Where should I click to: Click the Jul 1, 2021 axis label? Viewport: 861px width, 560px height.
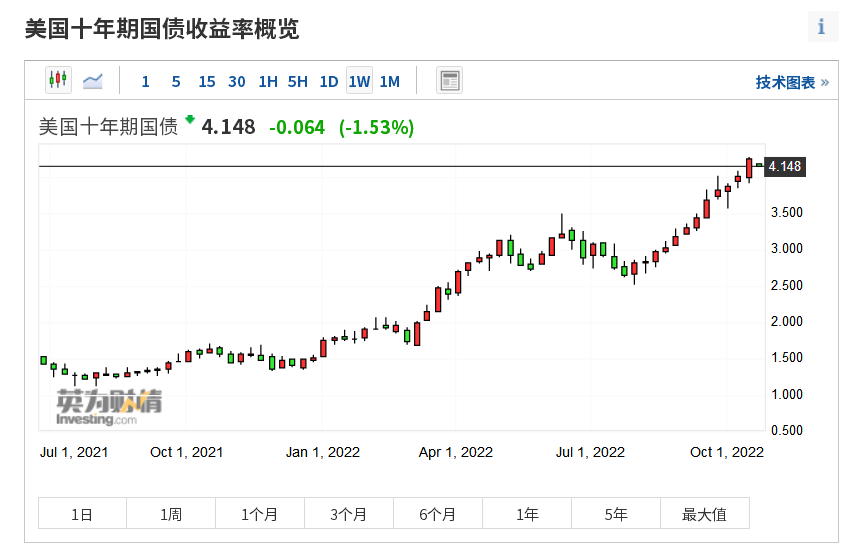74,452
